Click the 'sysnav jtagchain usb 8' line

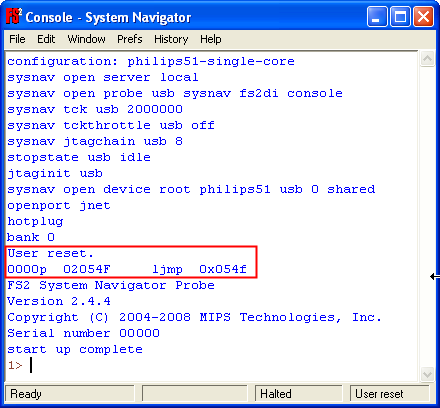95,141
